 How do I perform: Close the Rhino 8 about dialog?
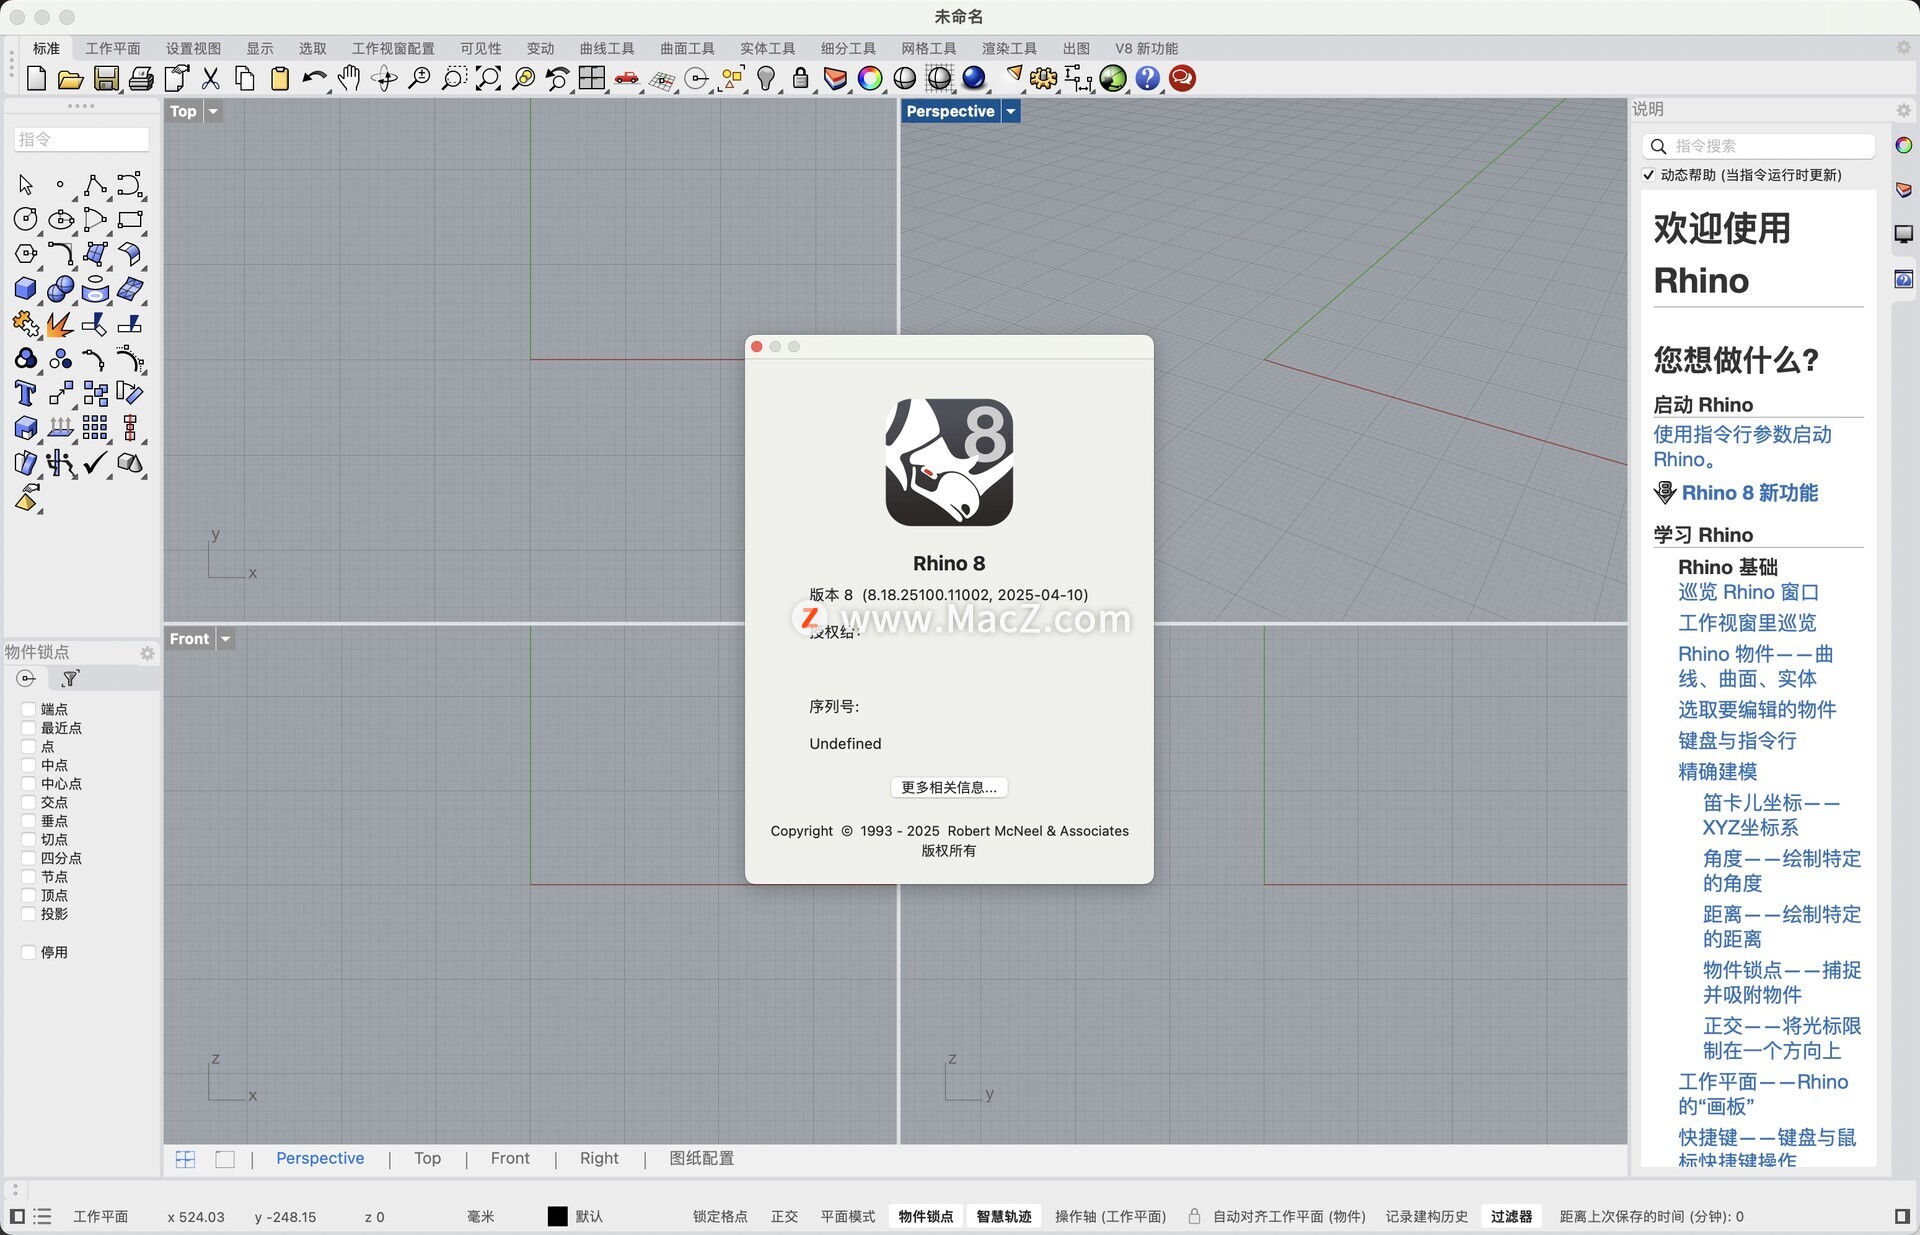(x=757, y=346)
